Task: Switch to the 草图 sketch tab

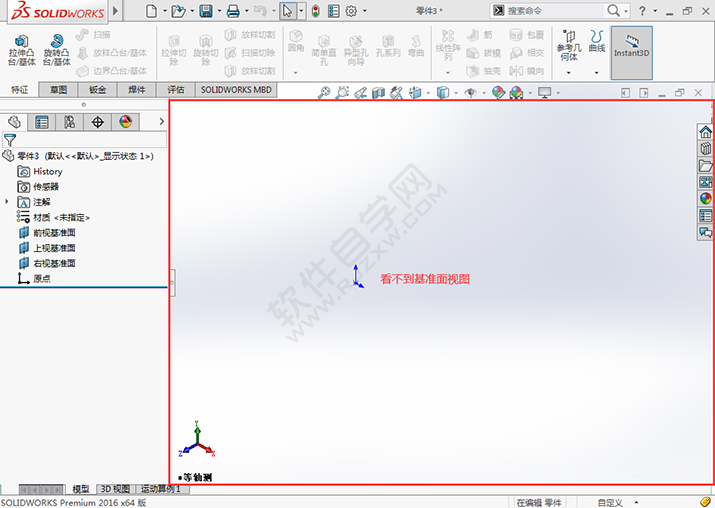Action: point(59,89)
